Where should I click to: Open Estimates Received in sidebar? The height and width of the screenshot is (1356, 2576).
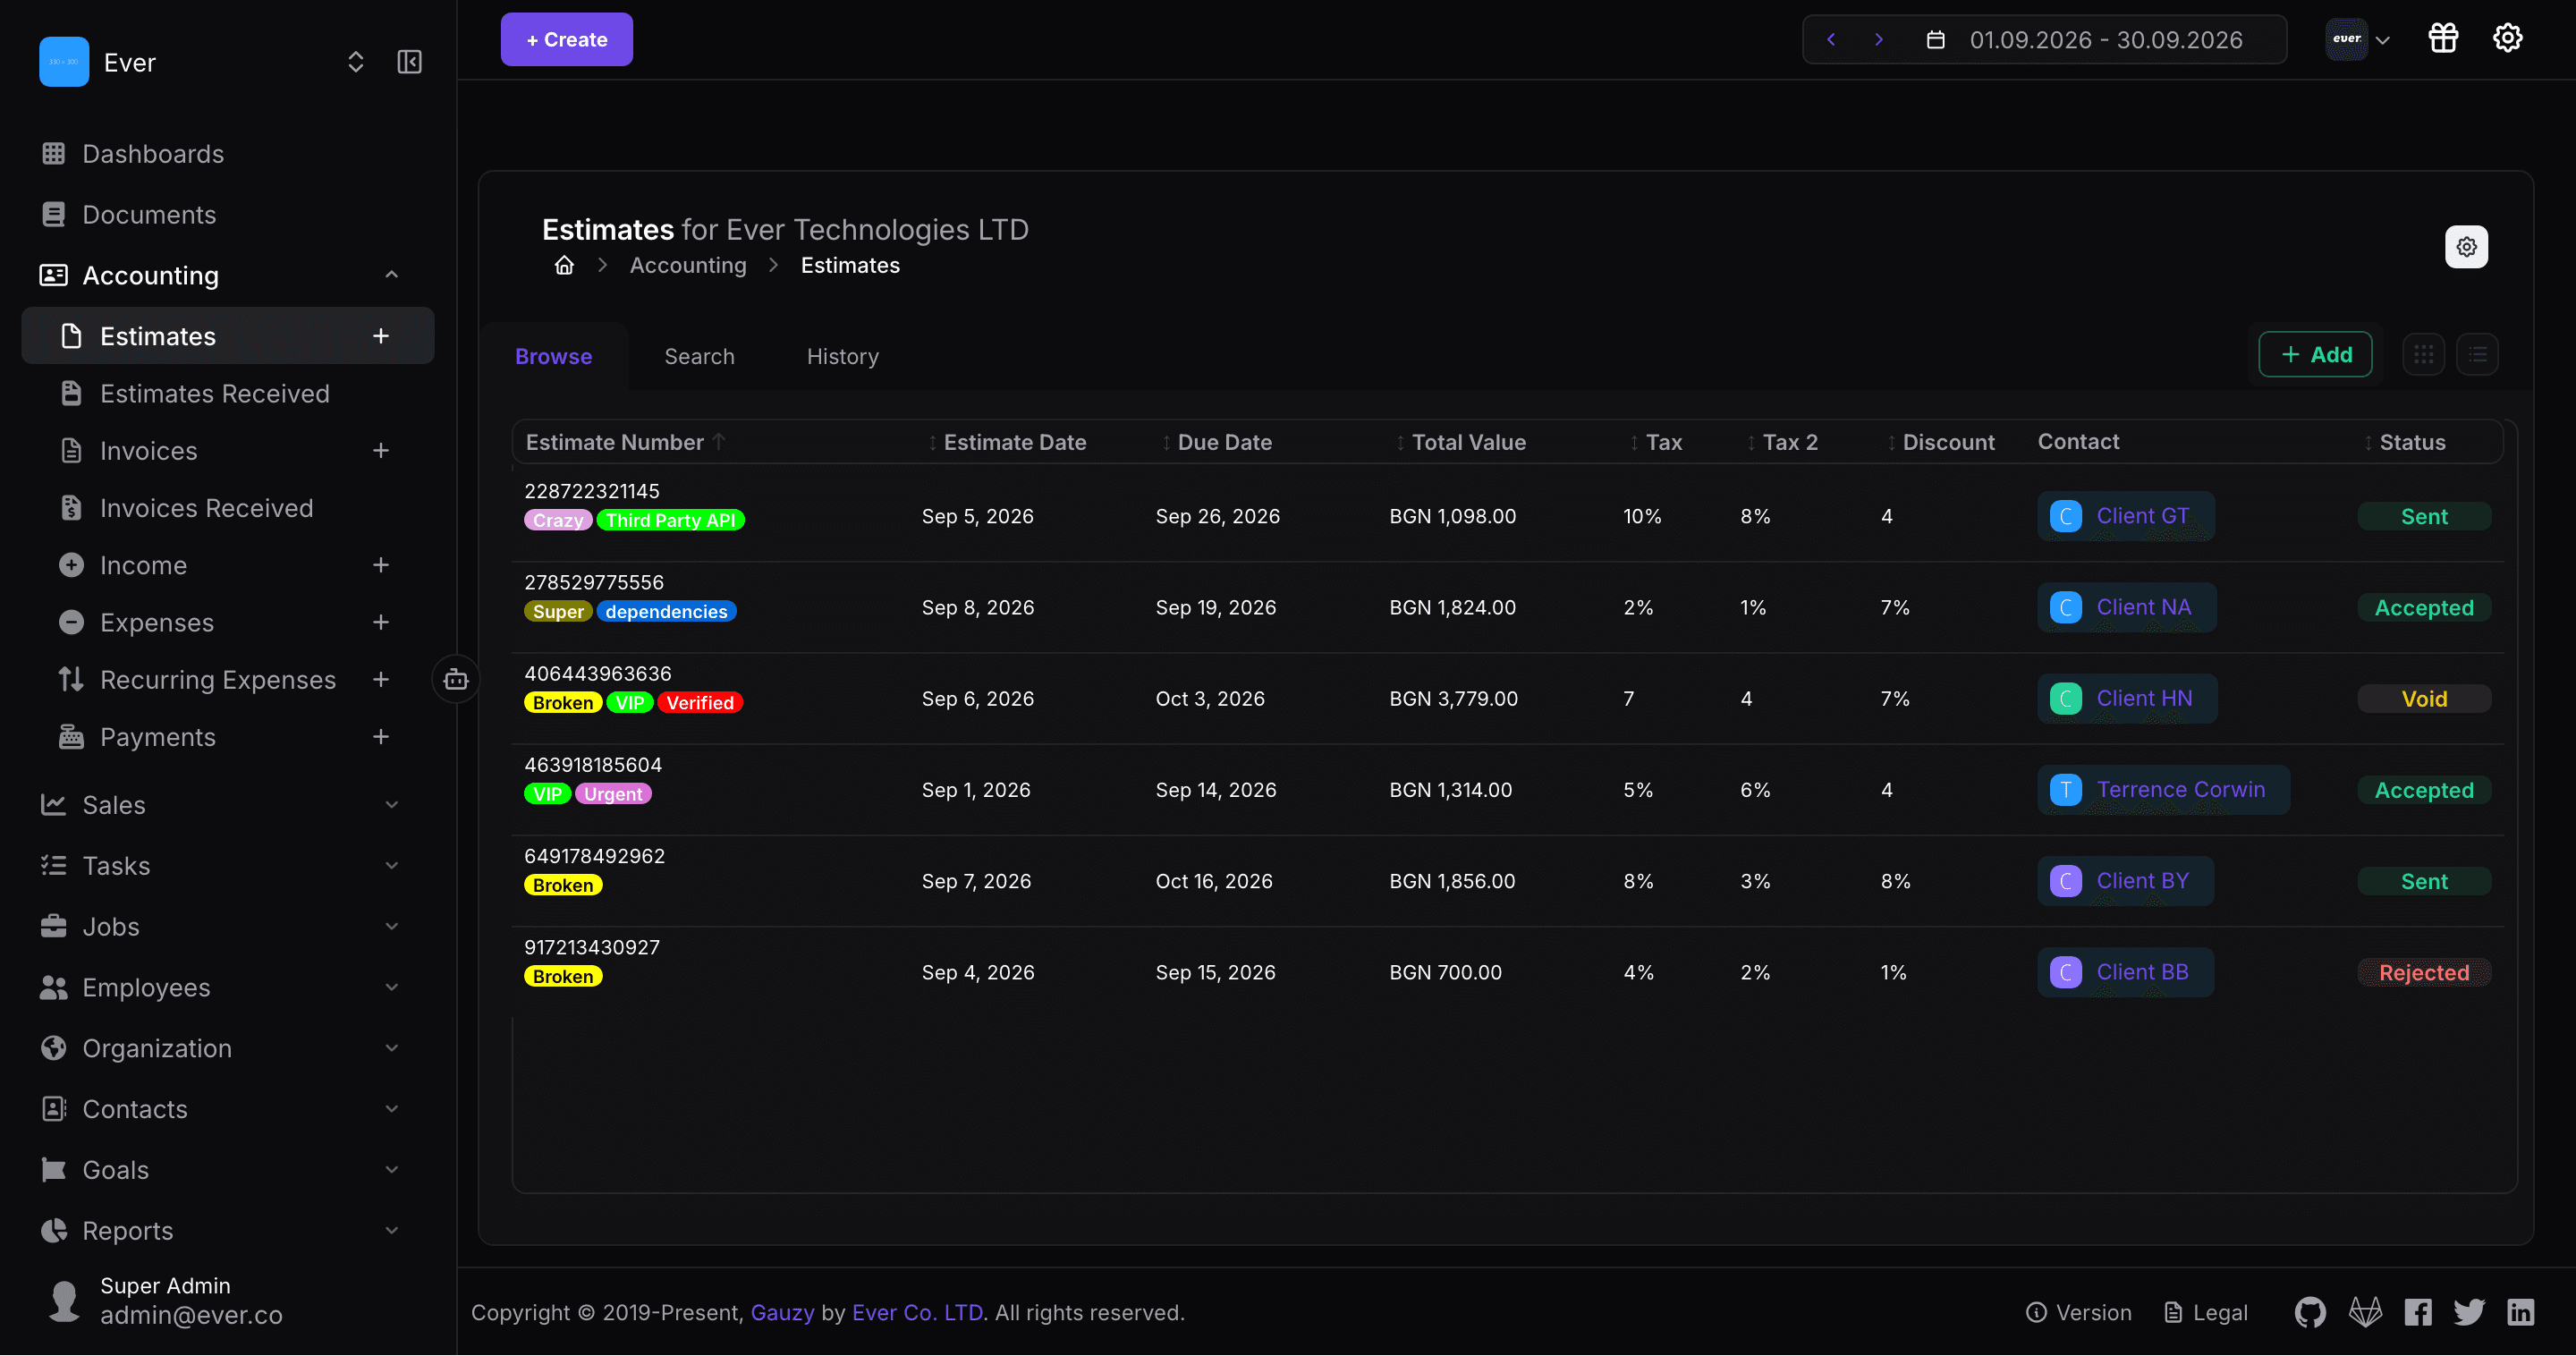tap(214, 393)
